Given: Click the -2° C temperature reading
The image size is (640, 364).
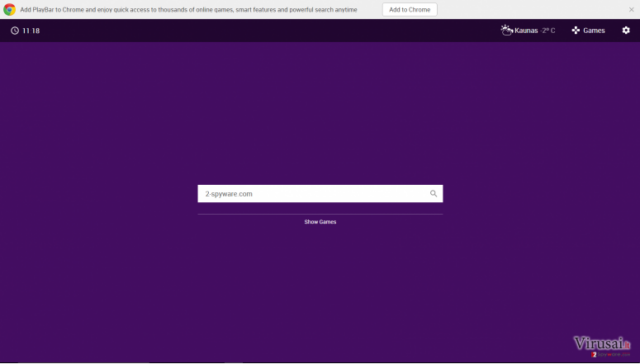Looking at the screenshot, I should tap(547, 31).
